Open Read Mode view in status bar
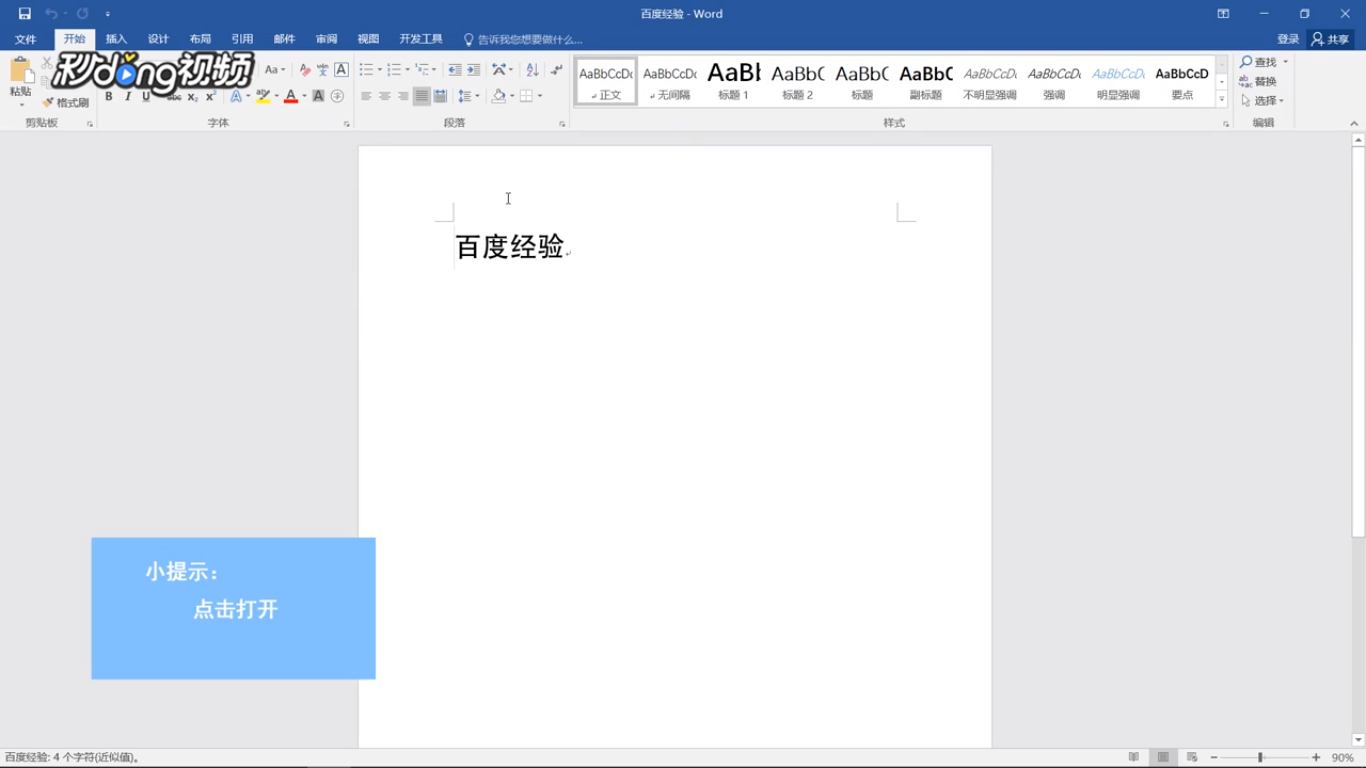This screenshot has height=768, width=1366. click(x=1133, y=758)
